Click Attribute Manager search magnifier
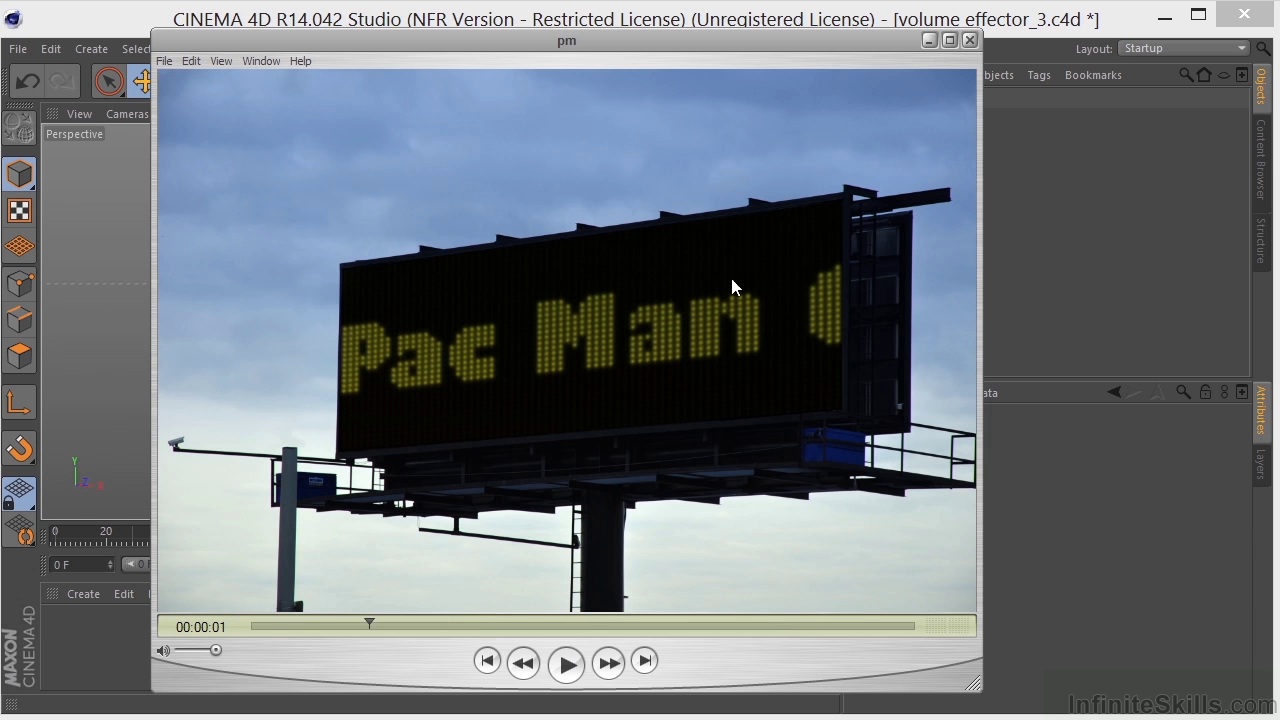The image size is (1280, 720). [x=1183, y=392]
